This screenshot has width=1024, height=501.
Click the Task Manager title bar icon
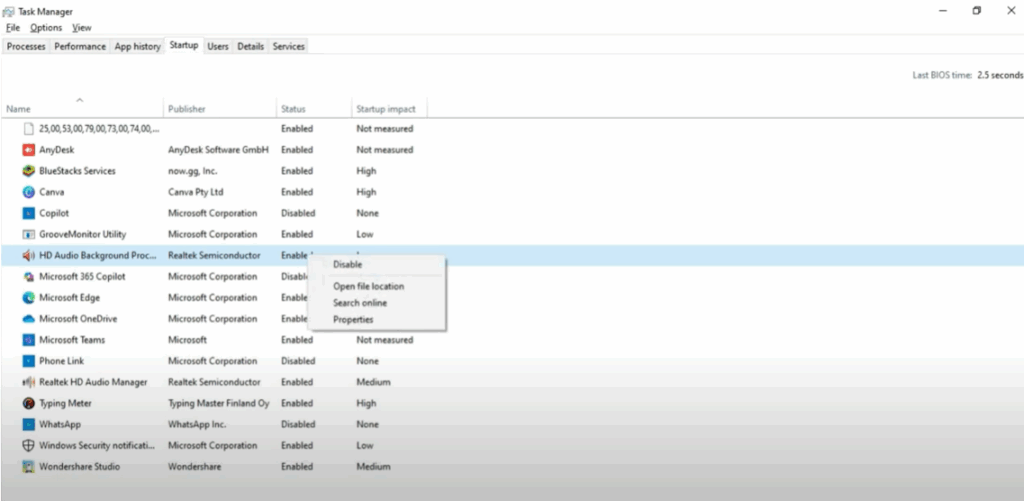point(8,11)
